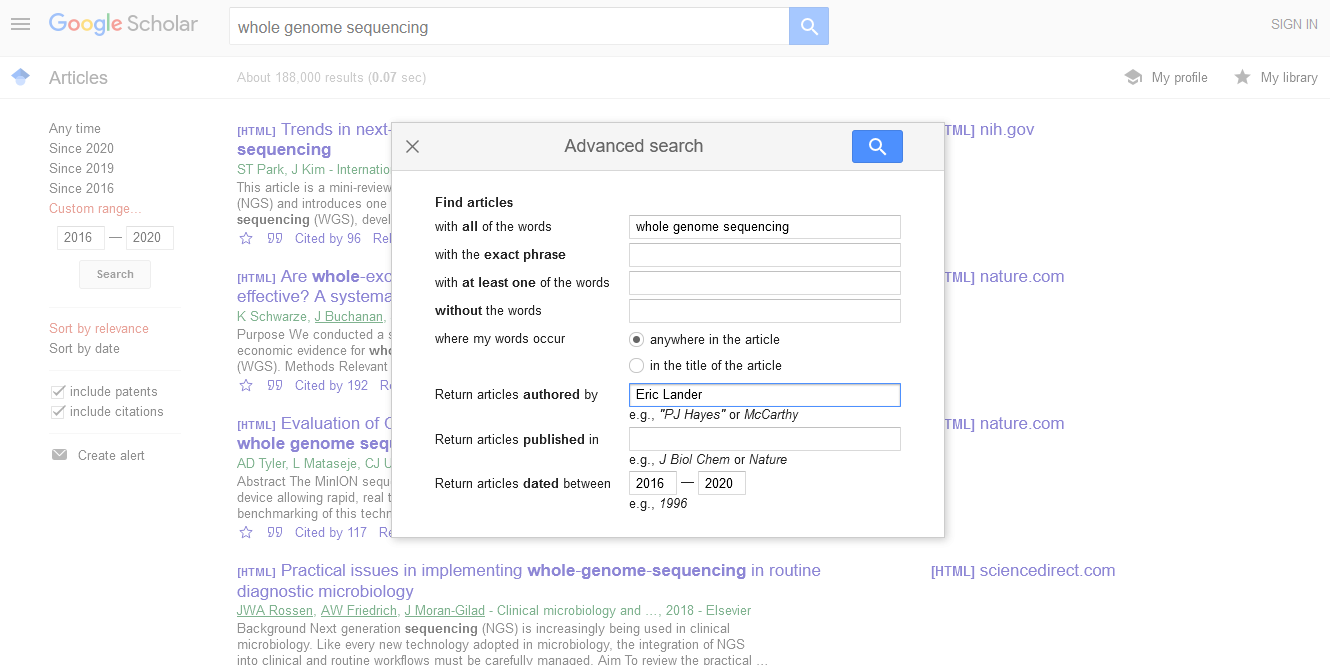Open Cited by 192 link
Viewport: 1330px width, 665px height.
coord(331,386)
